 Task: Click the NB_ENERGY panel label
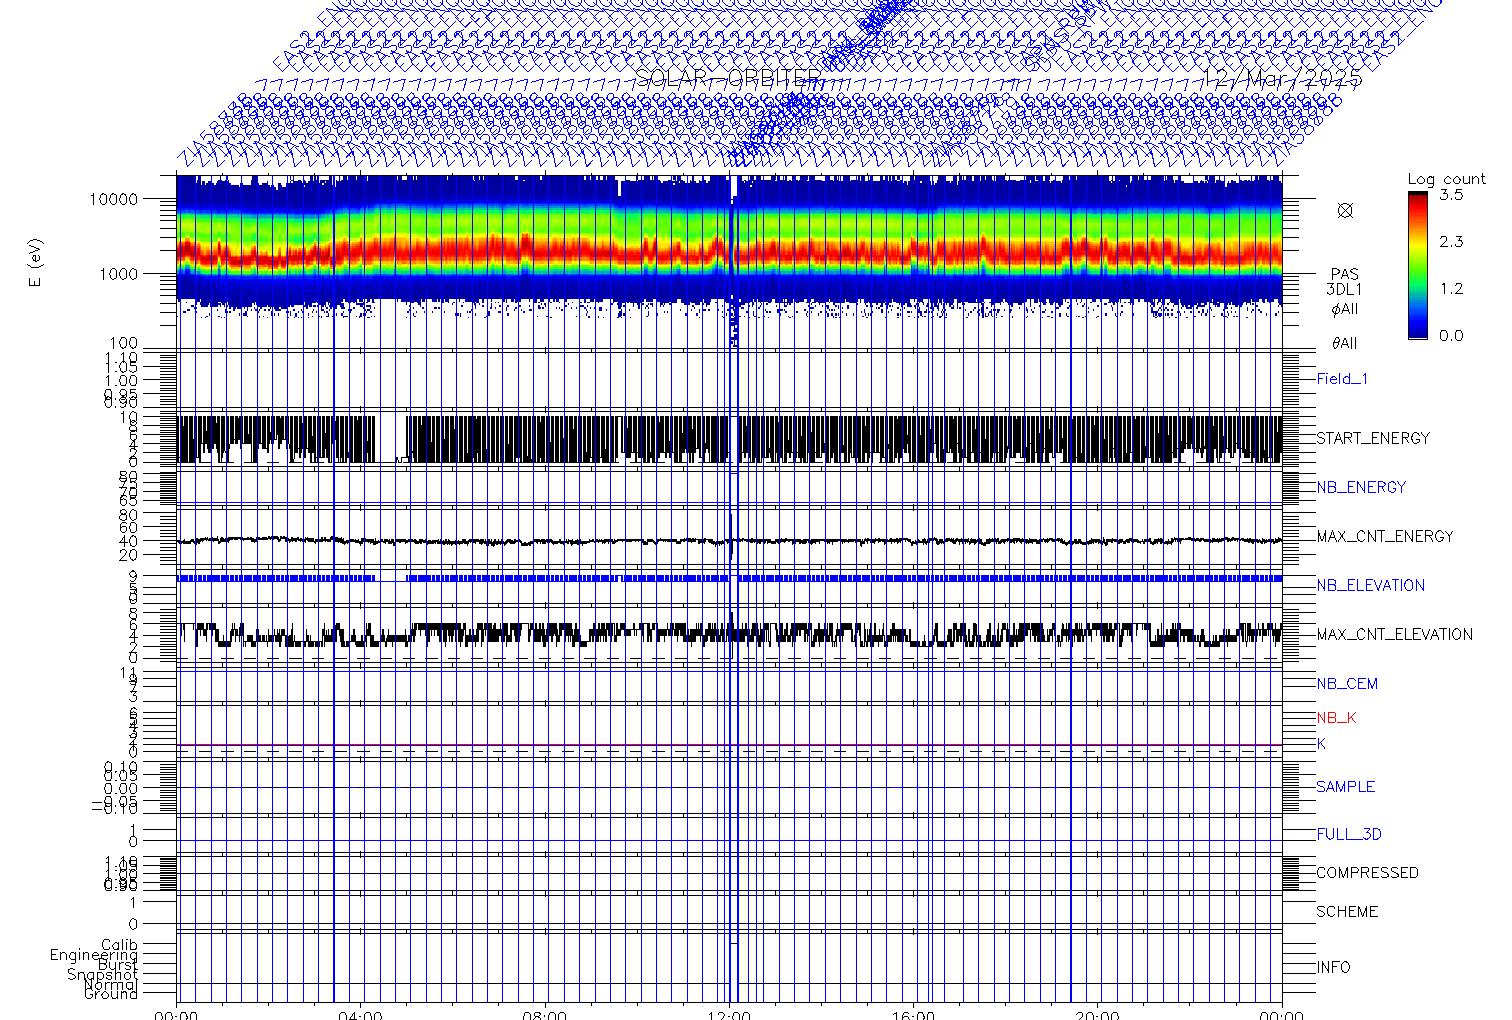pyautogui.click(x=1361, y=488)
